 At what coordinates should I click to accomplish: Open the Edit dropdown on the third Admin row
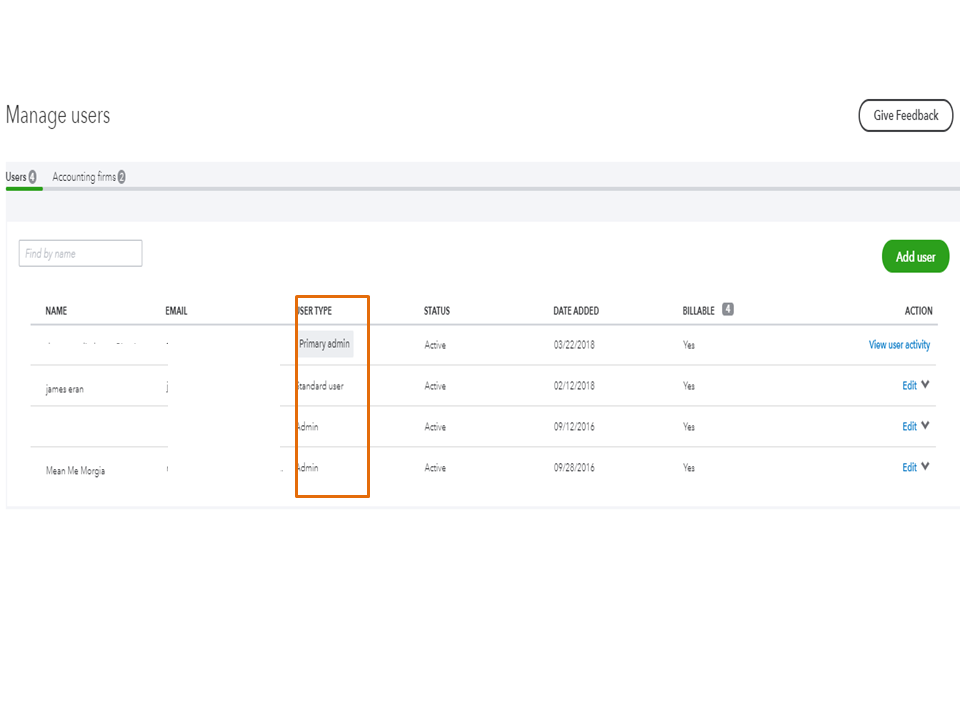(925, 425)
